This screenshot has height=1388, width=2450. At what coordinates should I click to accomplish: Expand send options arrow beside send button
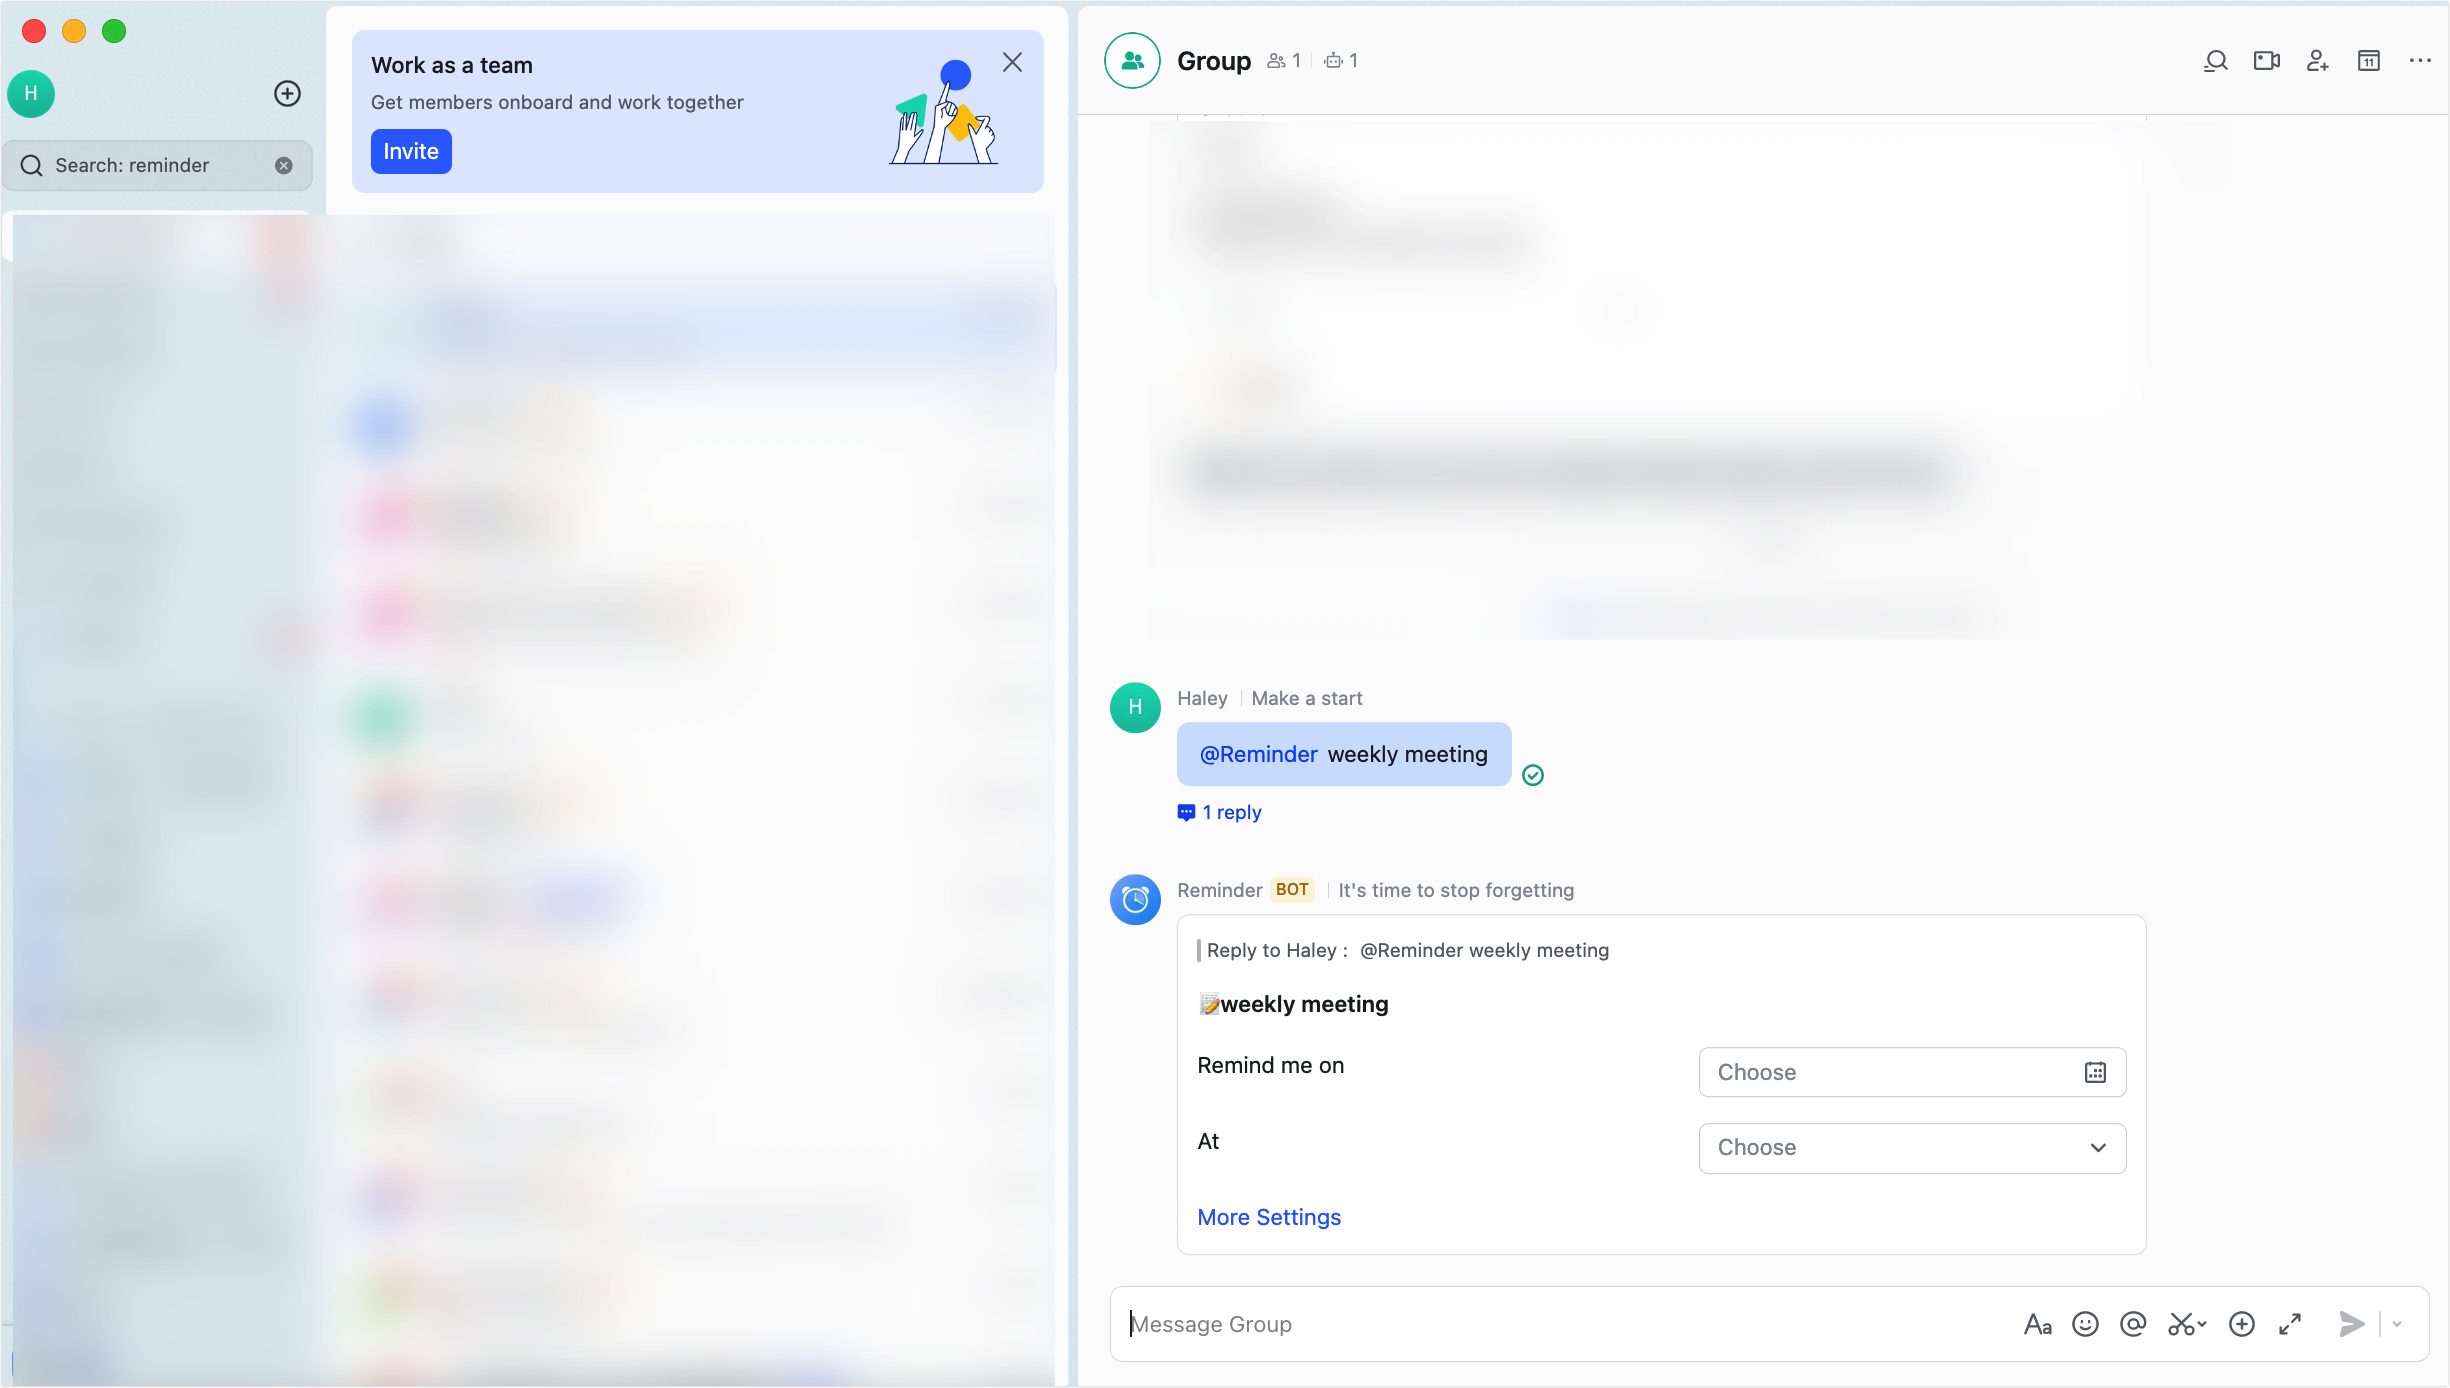tap(2397, 1324)
